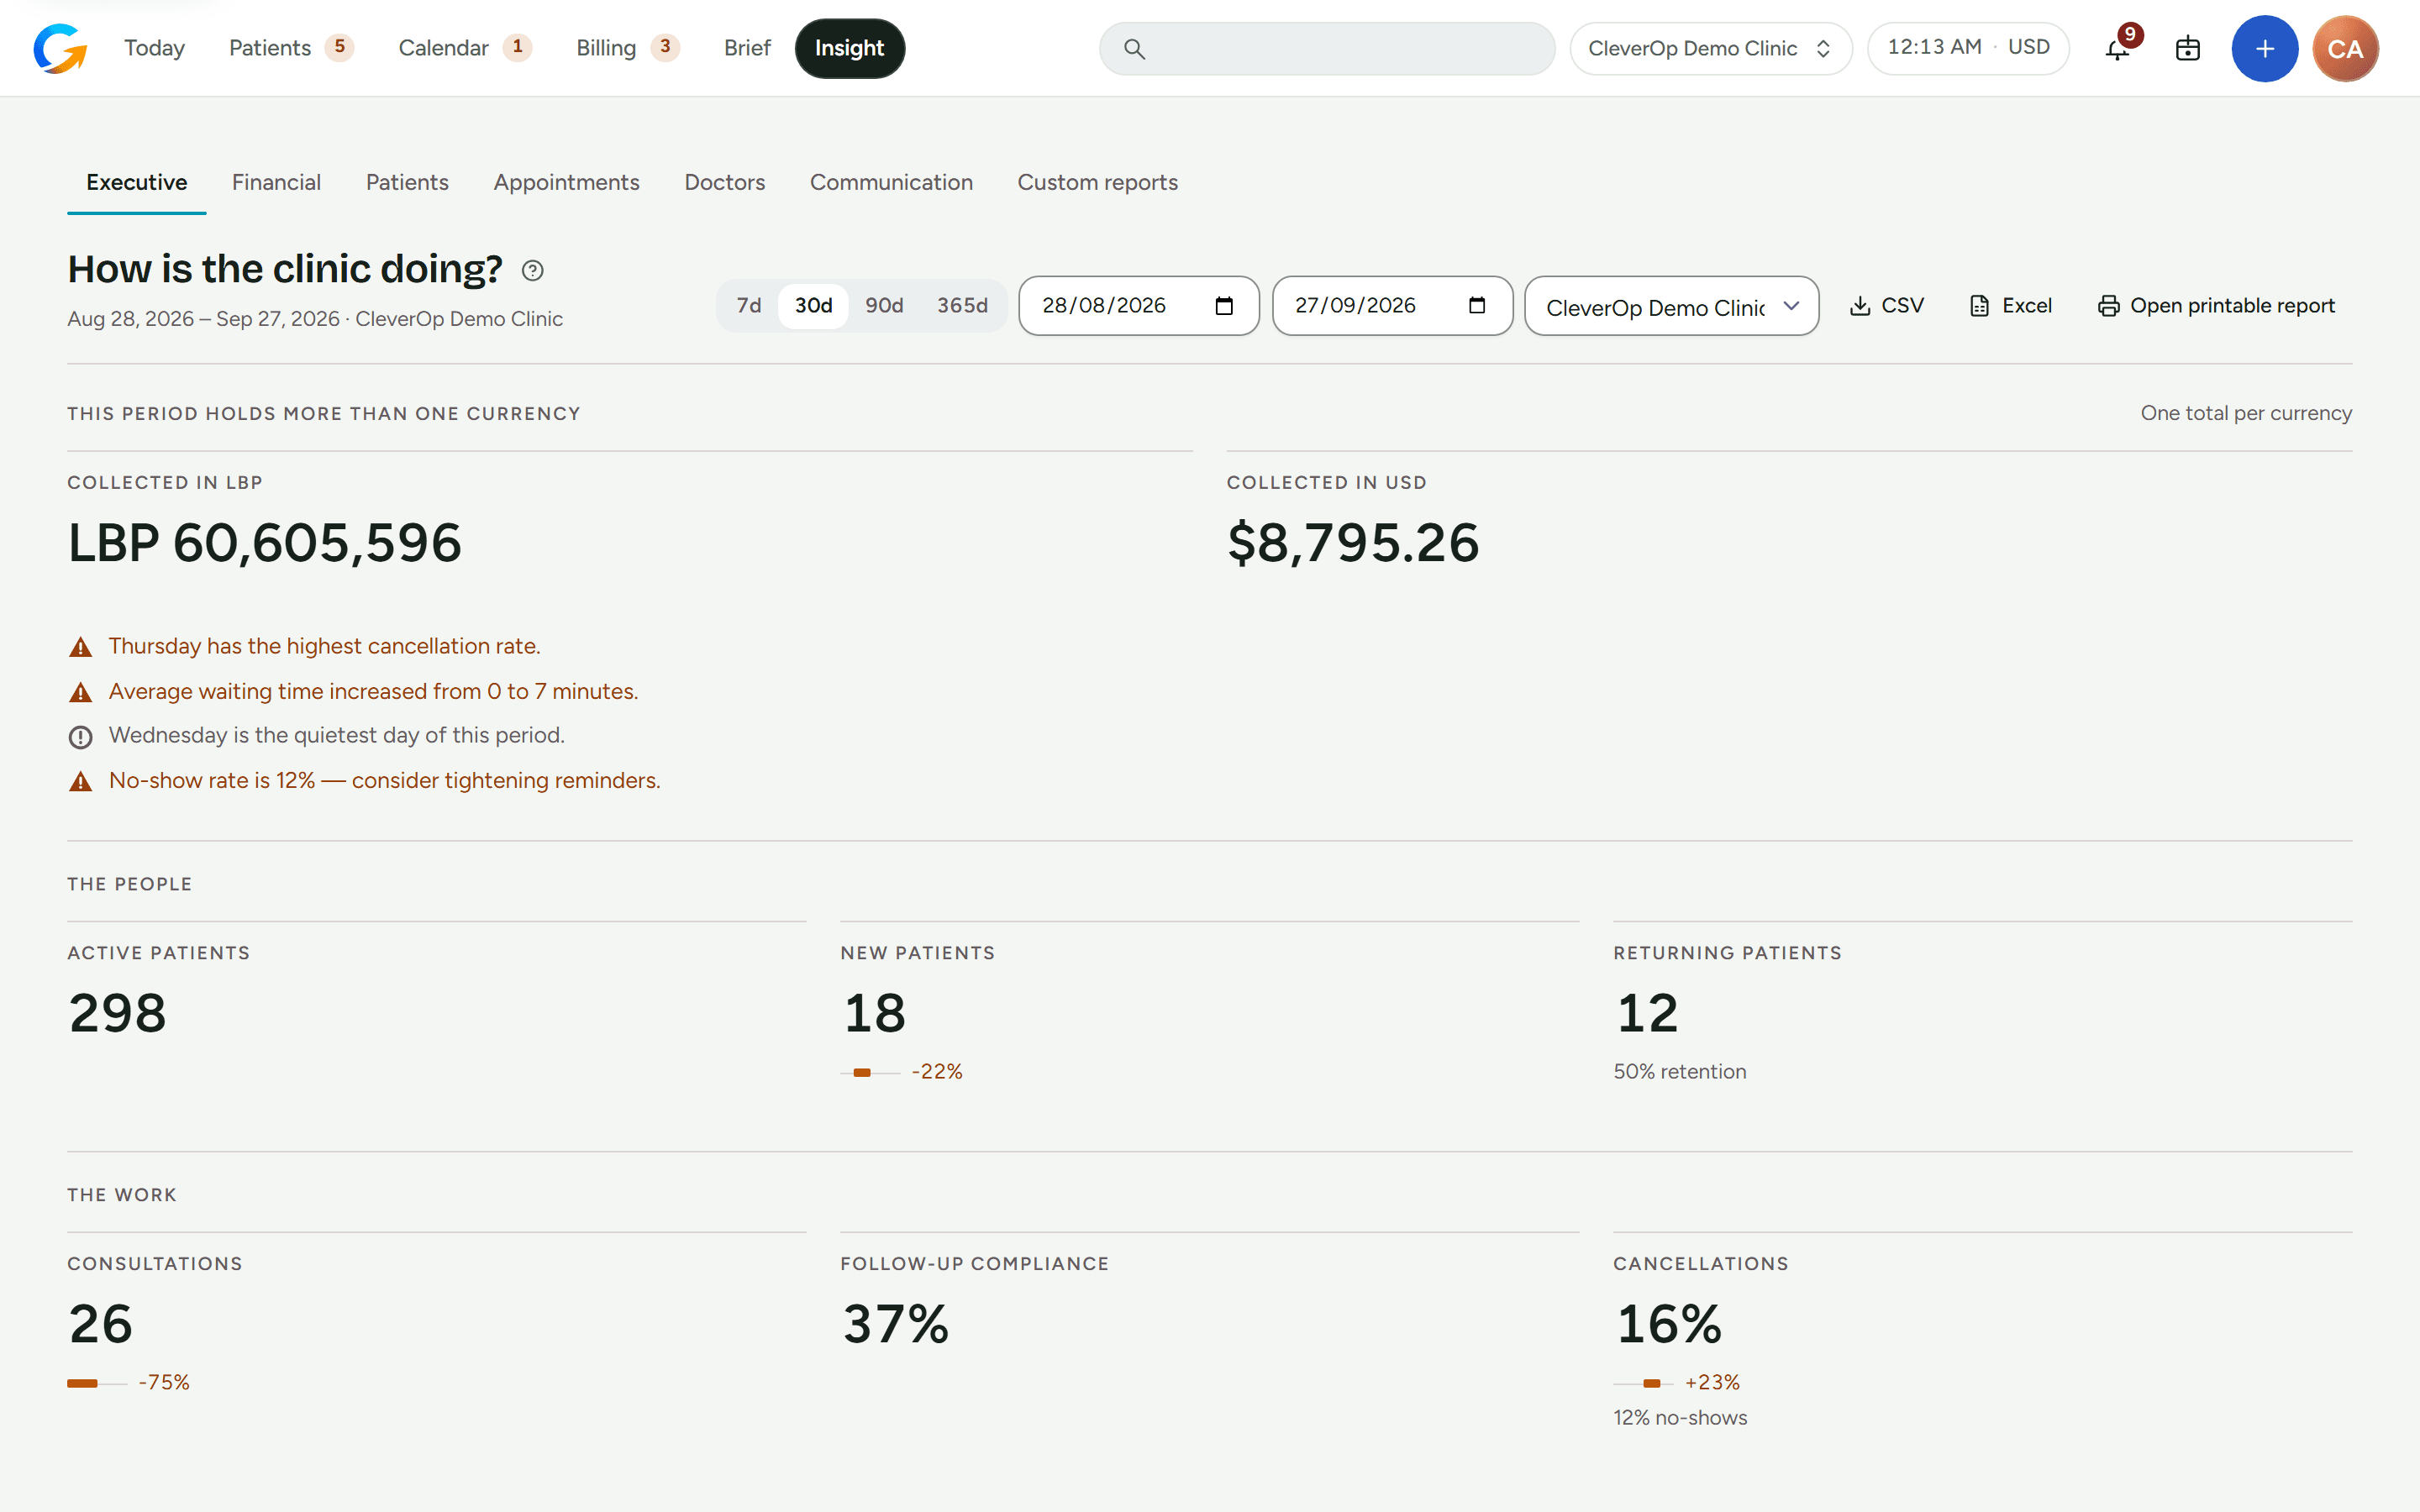Open Billing in top navigation

pyautogui.click(x=627, y=49)
